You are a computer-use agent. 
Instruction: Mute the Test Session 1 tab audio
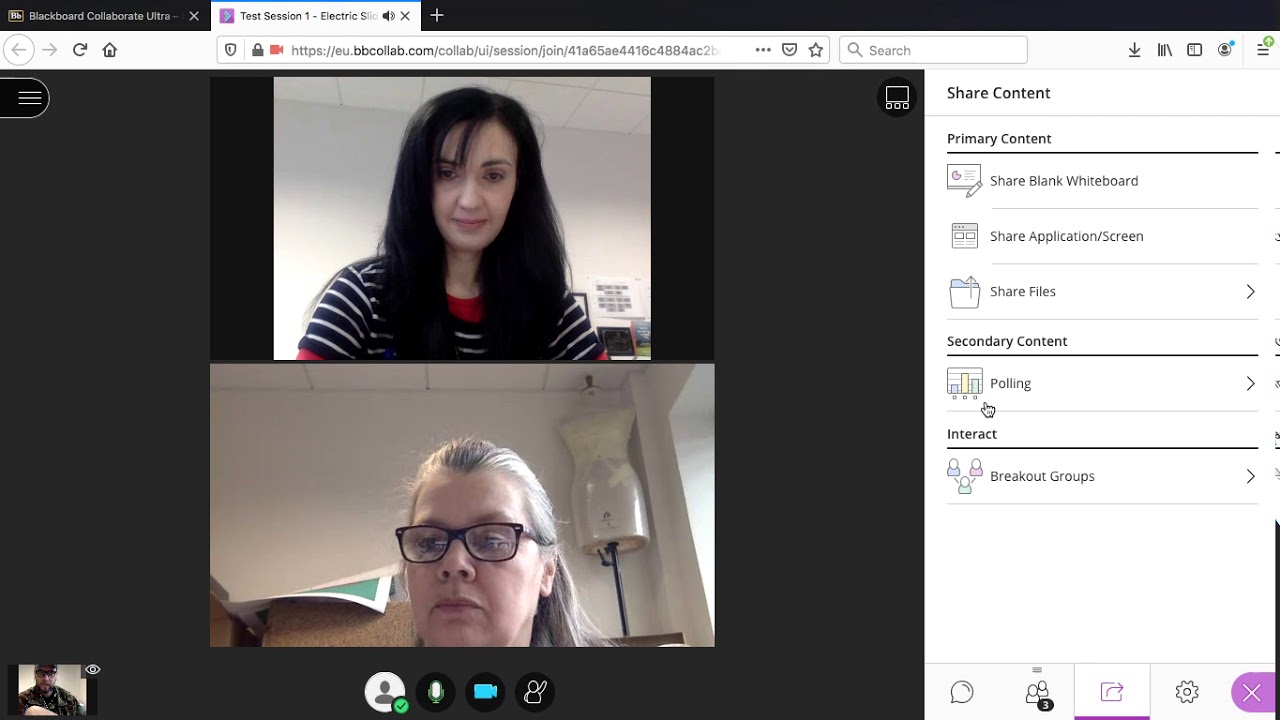click(x=388, y=16)
